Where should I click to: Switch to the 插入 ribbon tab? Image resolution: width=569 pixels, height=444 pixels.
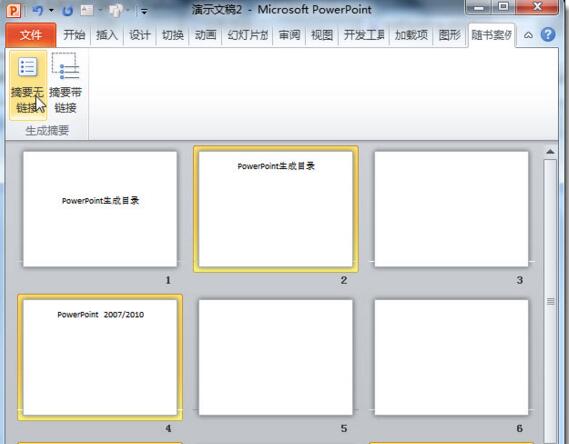coord(107,35)
